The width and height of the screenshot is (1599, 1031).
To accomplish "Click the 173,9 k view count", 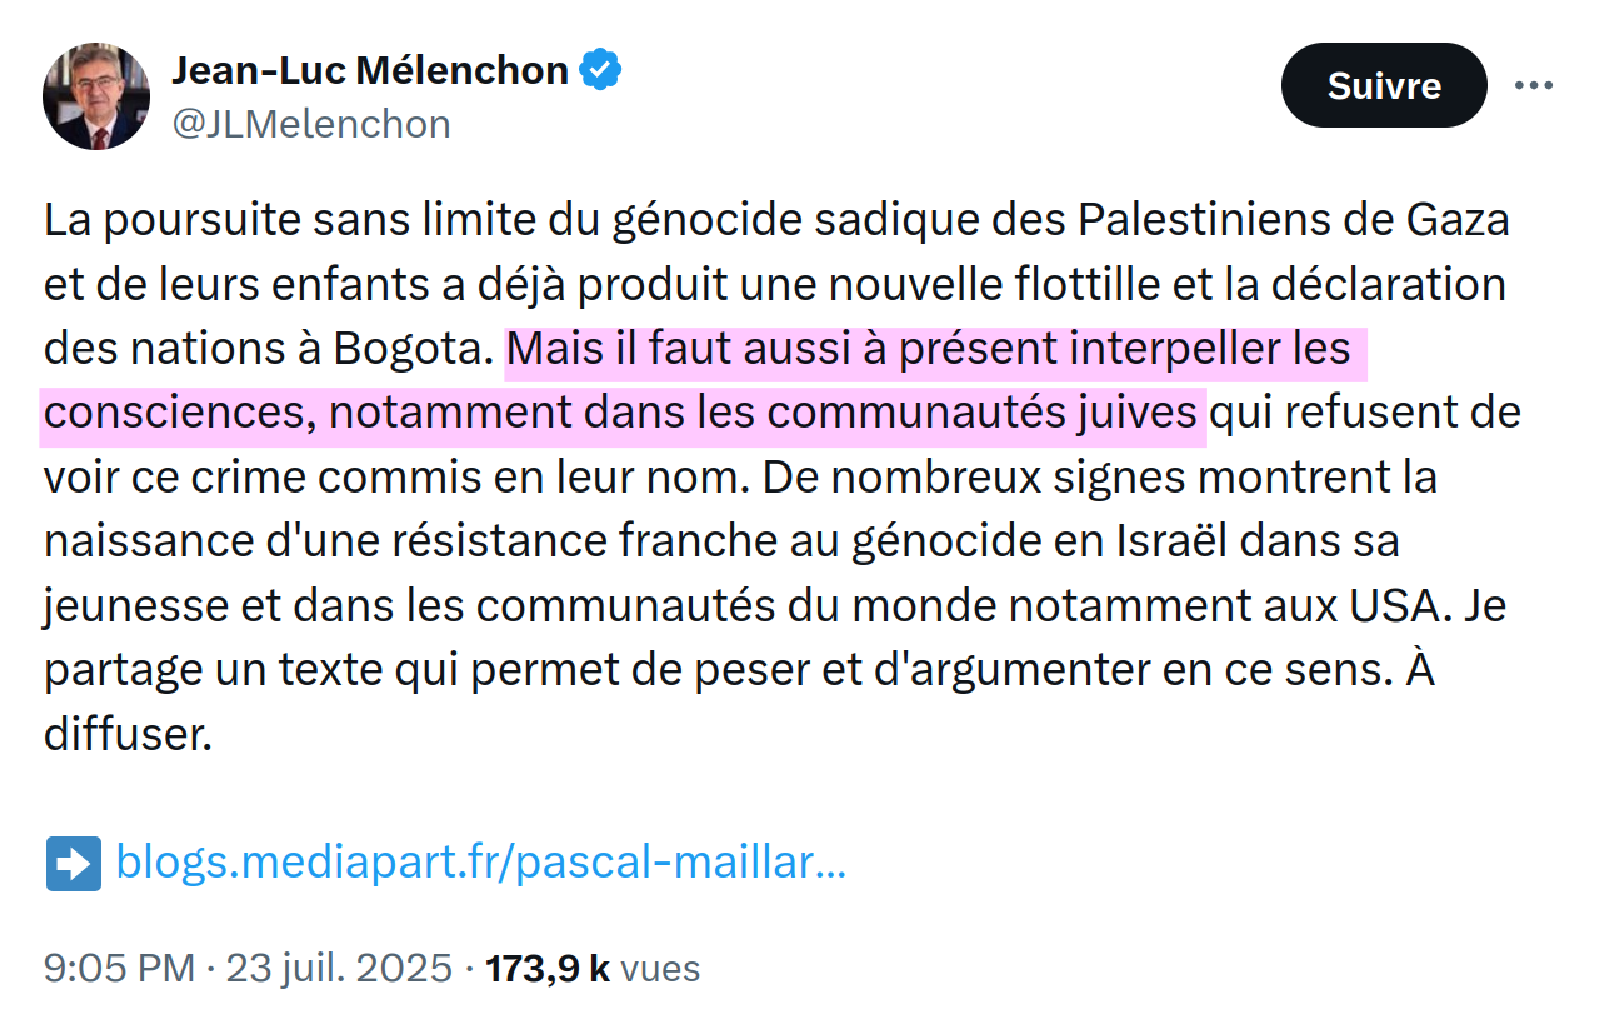I will [547, 968].
